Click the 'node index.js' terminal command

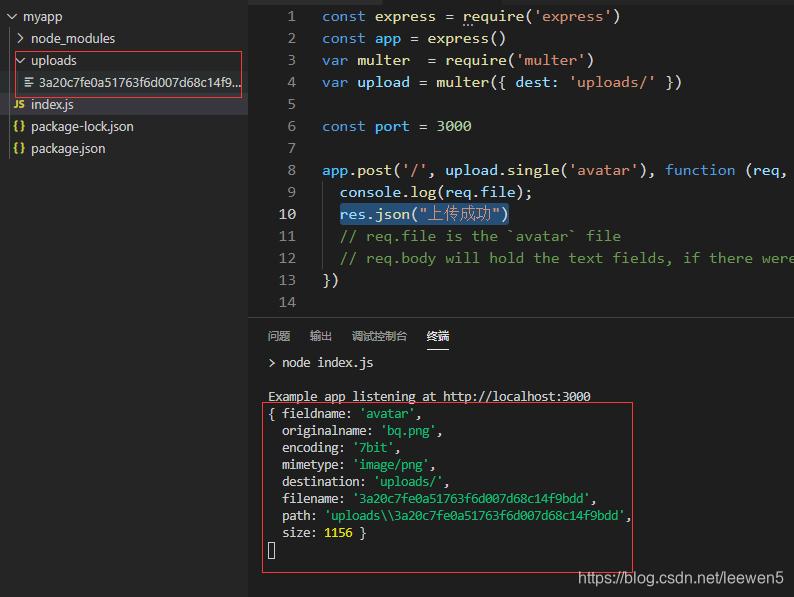[328, 363]
